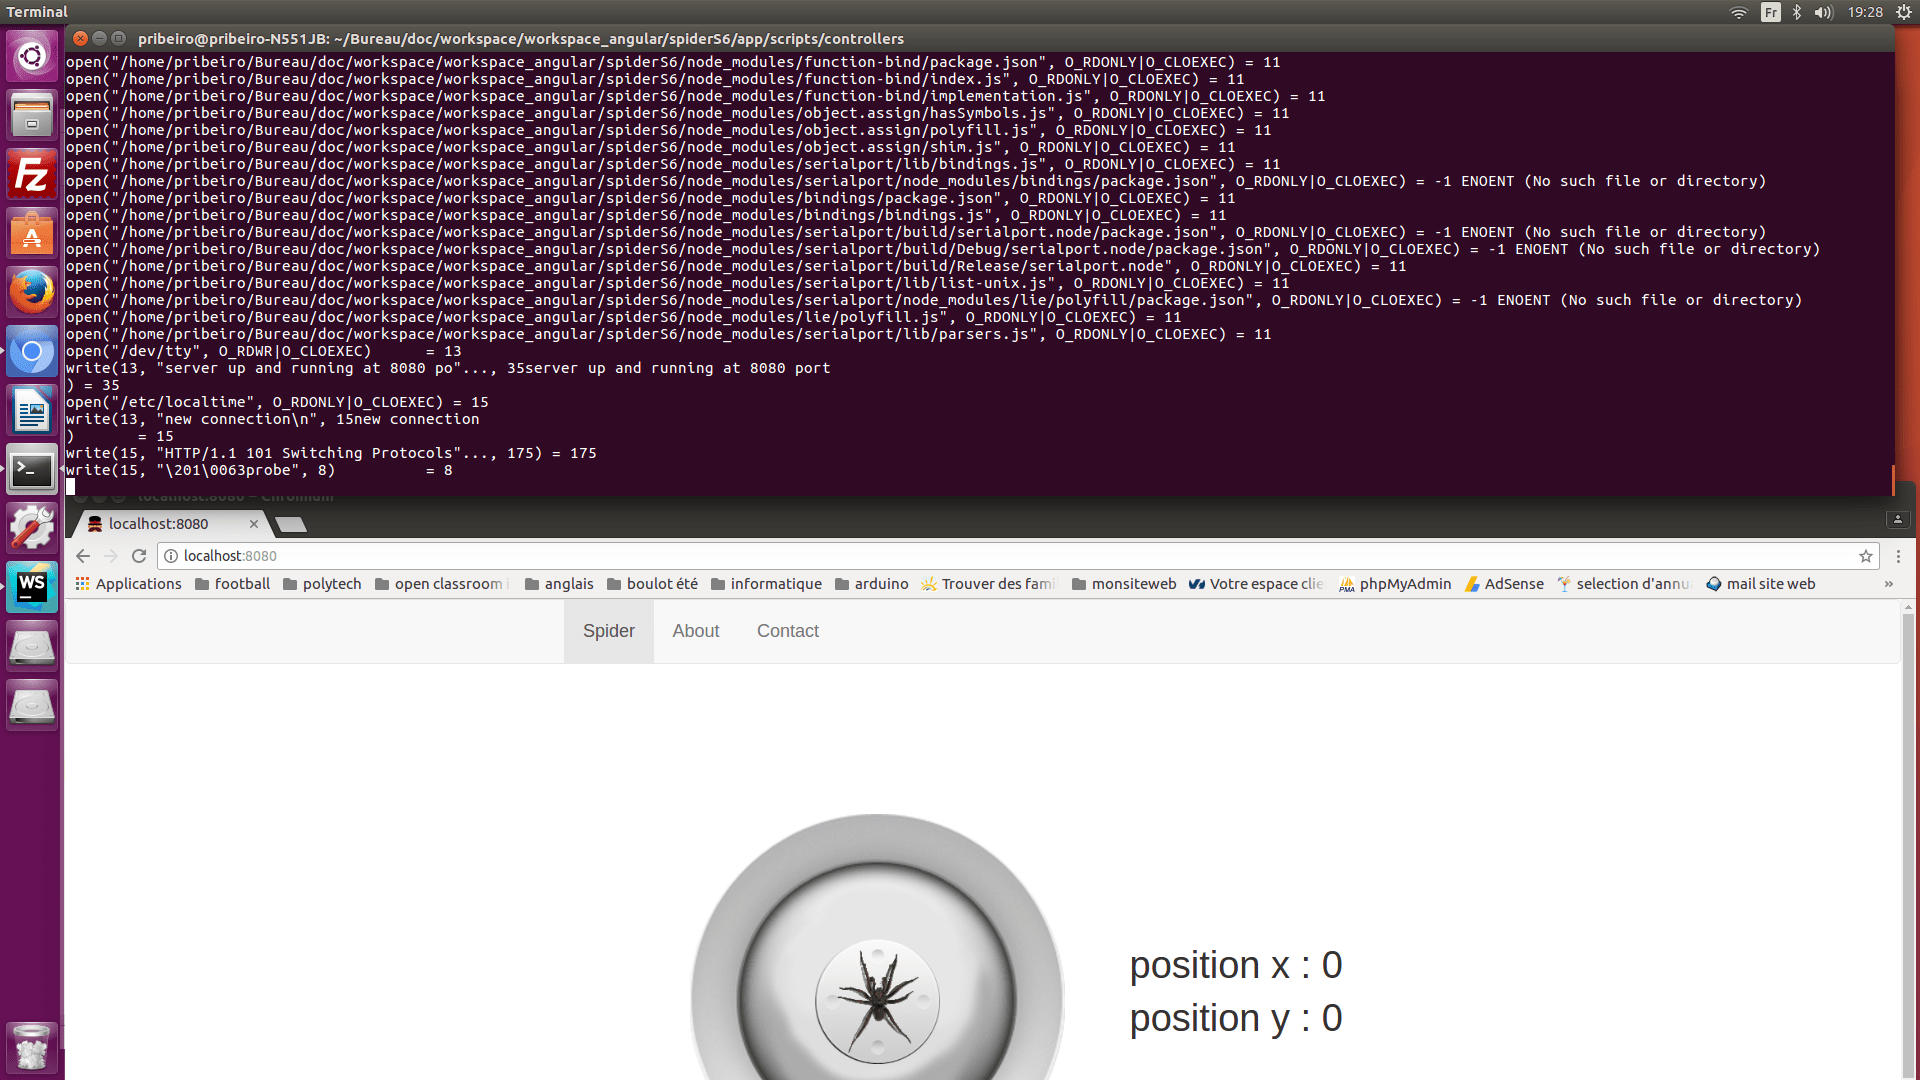Expand the bookmarks overflow chevron

pyautogui.click(x=1889, y=584)
